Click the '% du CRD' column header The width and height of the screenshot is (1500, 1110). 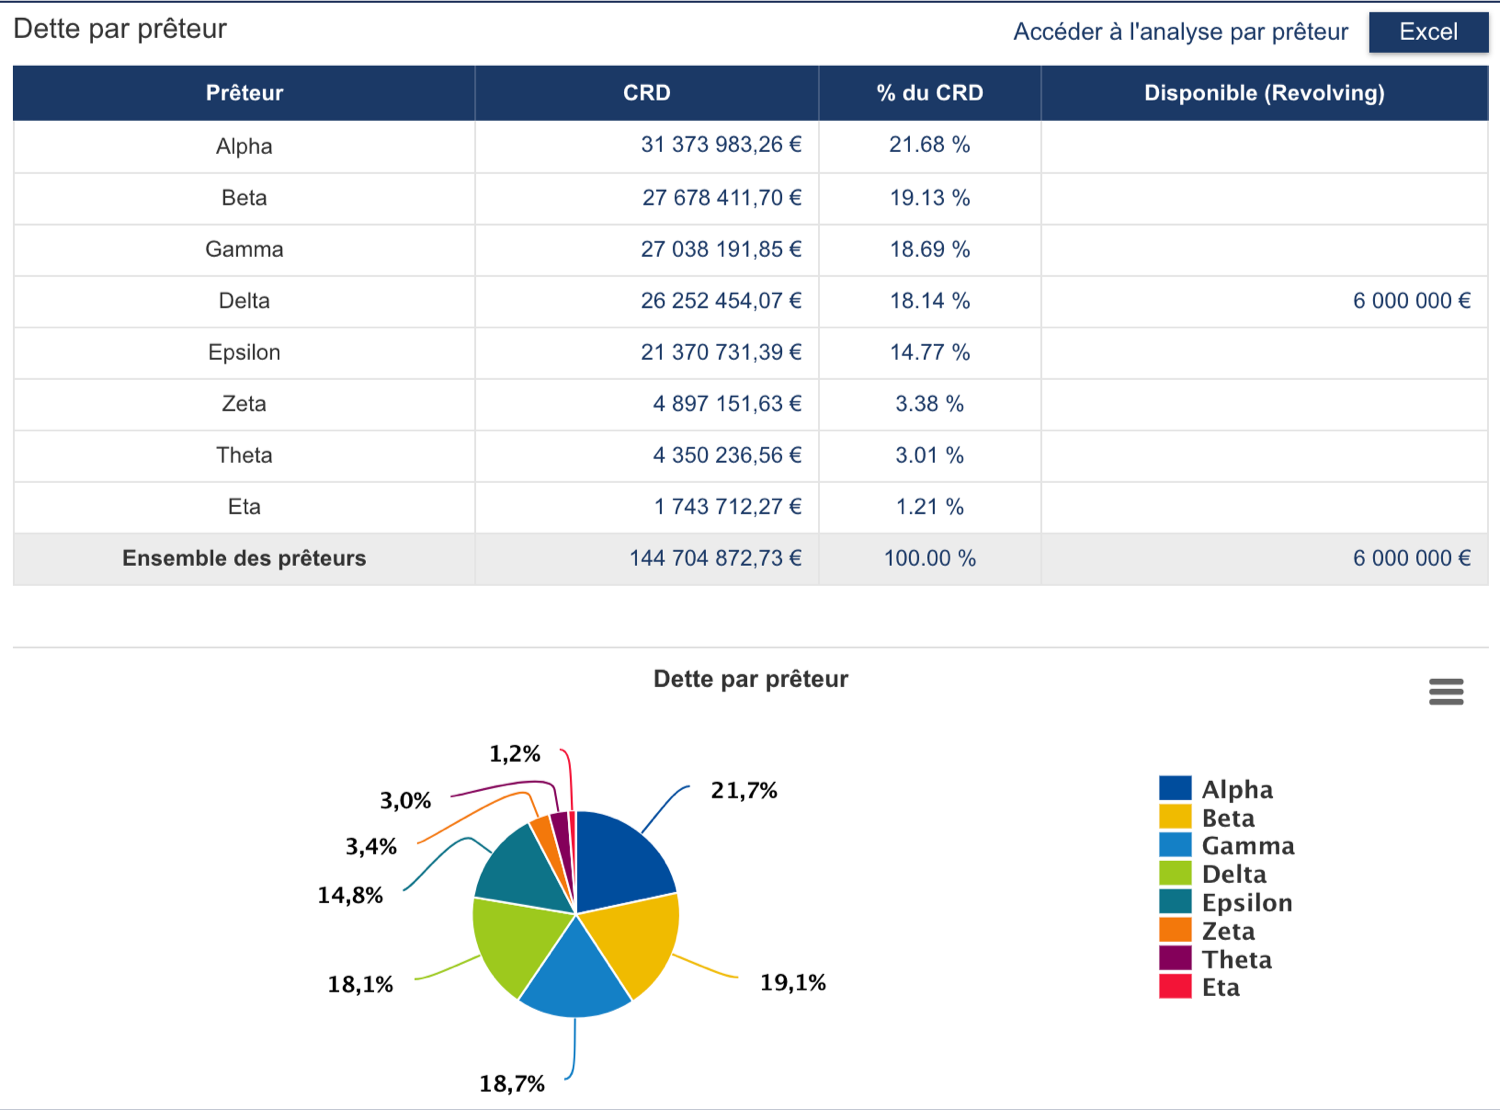pos(929,93)
